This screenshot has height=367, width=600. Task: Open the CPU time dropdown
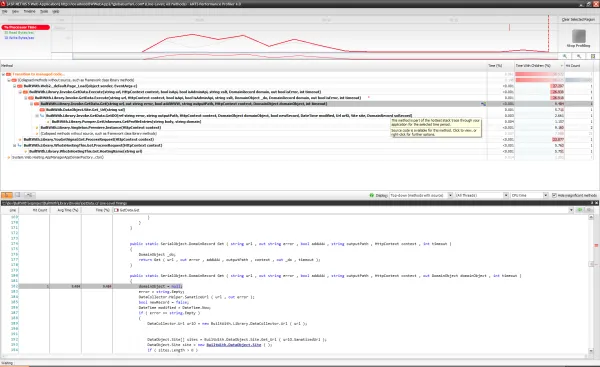[x=530, y=195]
